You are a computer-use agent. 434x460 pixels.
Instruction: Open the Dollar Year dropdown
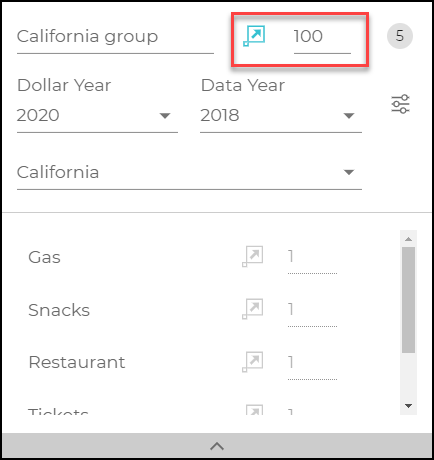(x=97, y=116)
